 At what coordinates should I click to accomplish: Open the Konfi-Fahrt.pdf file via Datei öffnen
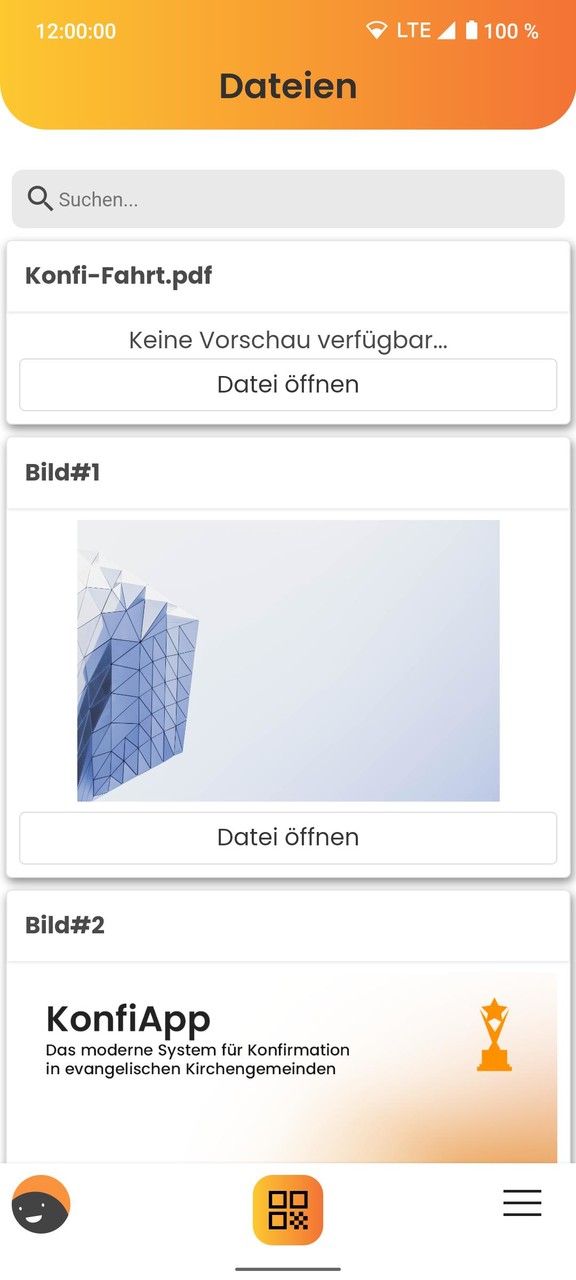(288, 384)
